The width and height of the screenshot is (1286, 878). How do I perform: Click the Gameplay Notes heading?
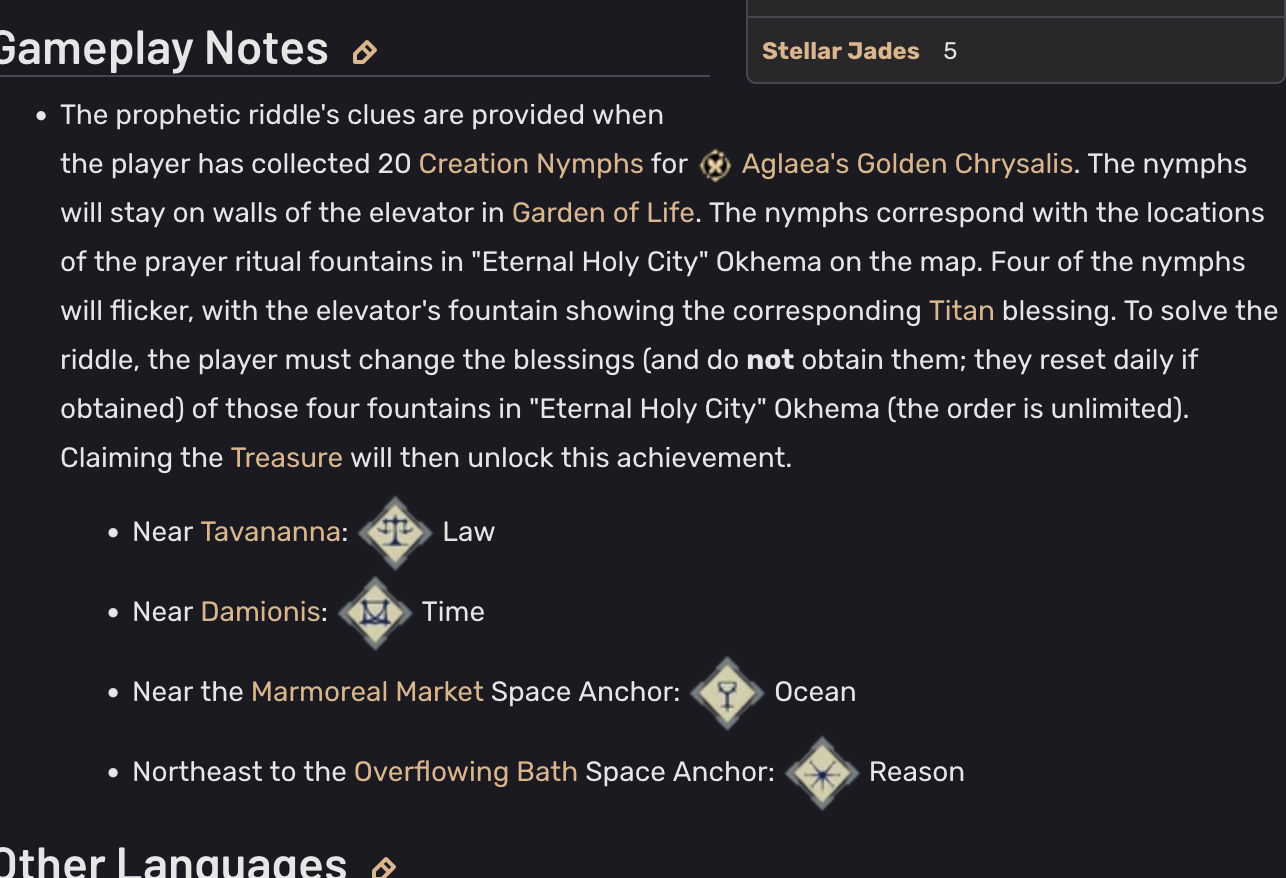(164, 48)
